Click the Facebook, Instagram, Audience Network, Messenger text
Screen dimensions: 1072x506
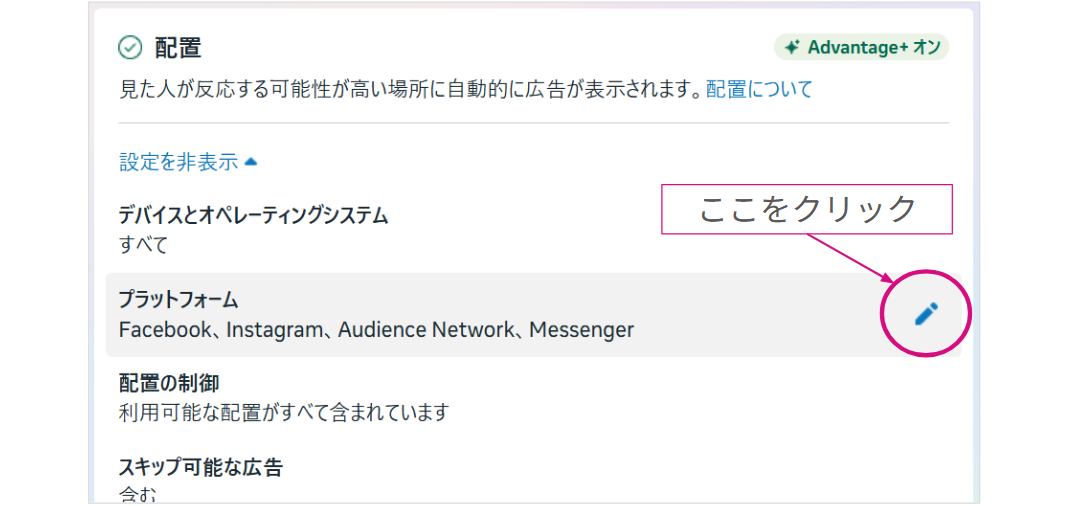click(376, 330)
